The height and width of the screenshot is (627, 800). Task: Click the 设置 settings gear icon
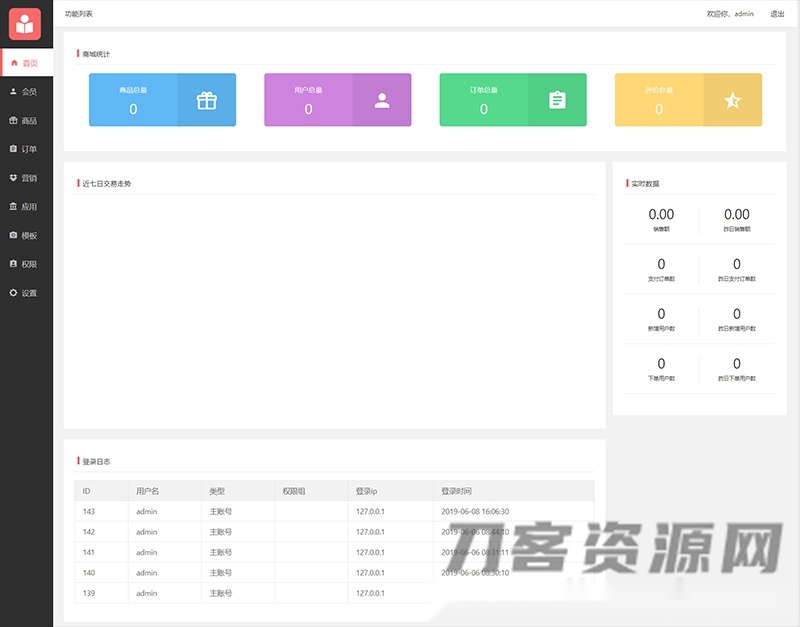(x=14, y=293)
